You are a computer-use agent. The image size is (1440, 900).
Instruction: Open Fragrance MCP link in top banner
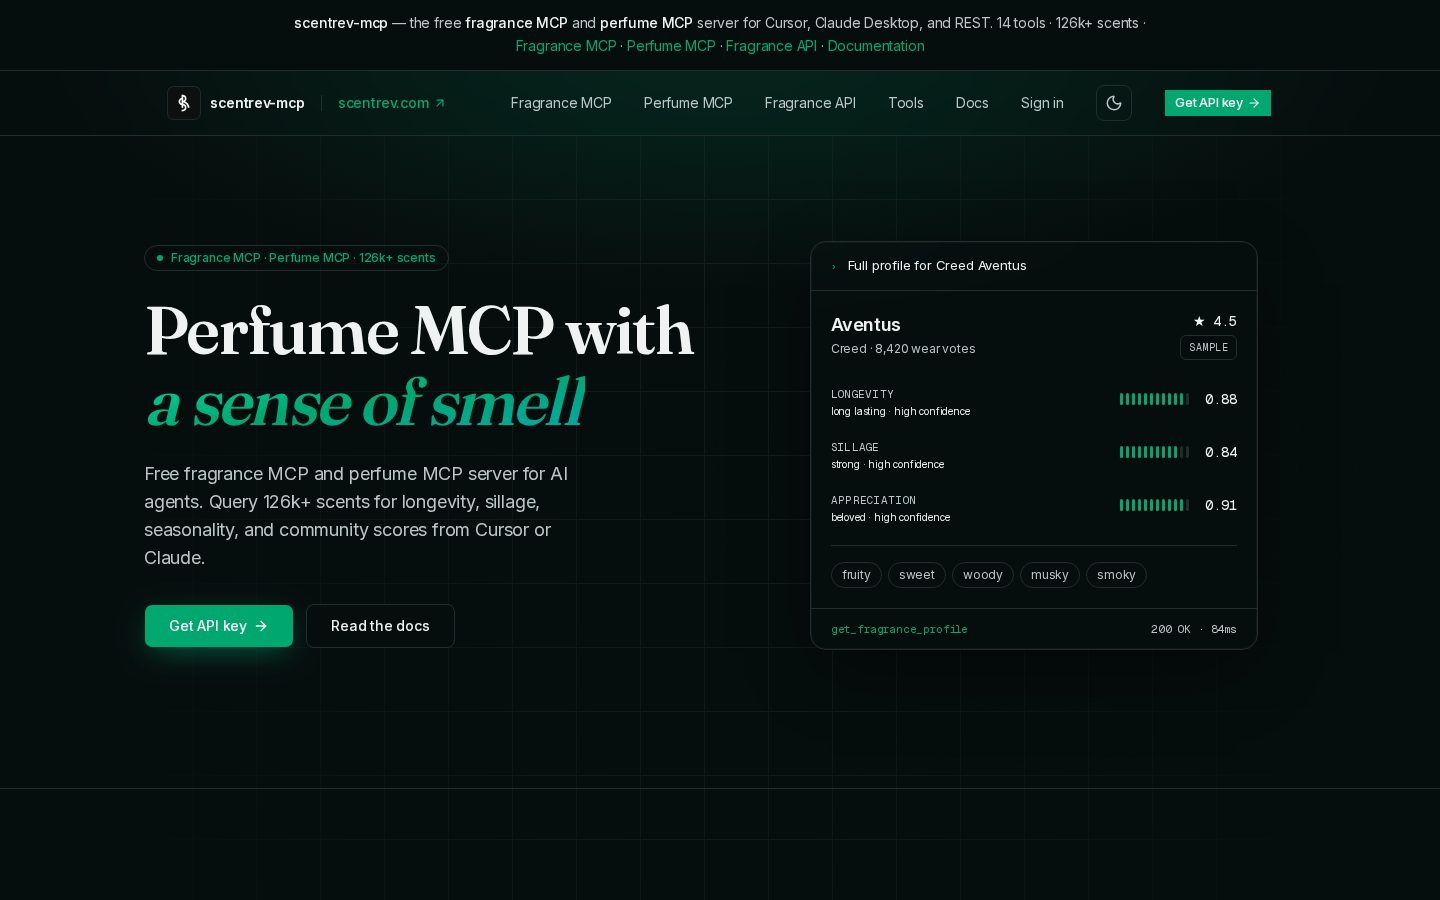tap(566, 46)
